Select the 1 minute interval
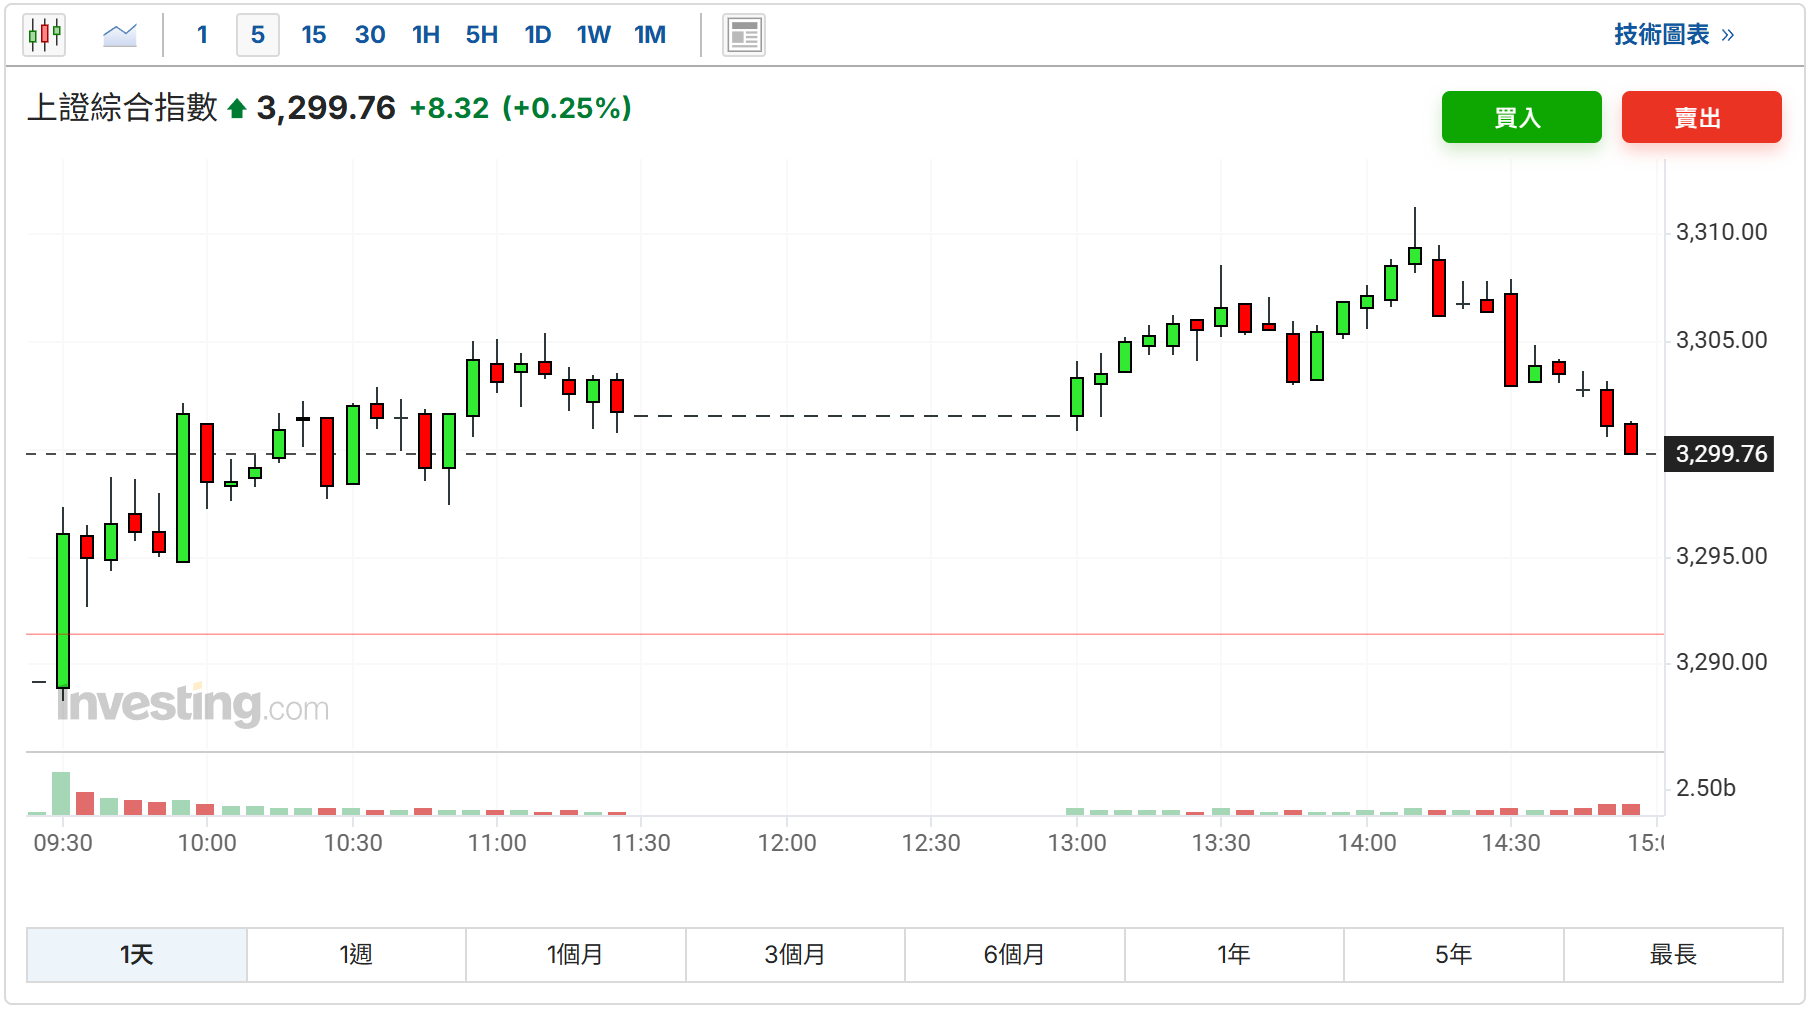This screenshot has height=1009, width=1809. pos(202,35)
